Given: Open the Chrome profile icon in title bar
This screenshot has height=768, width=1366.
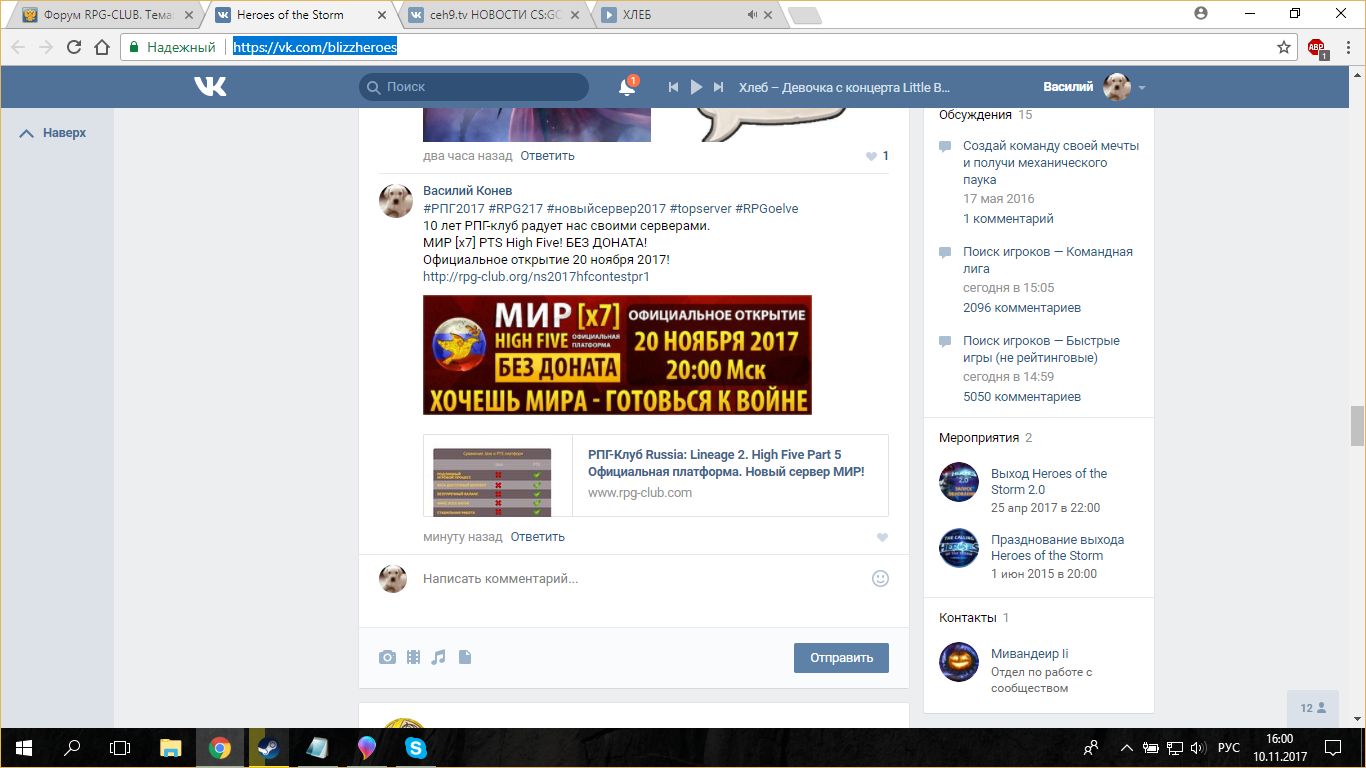Looking at the screenshot, I should pyautogui.click(x=1201, y=13).
